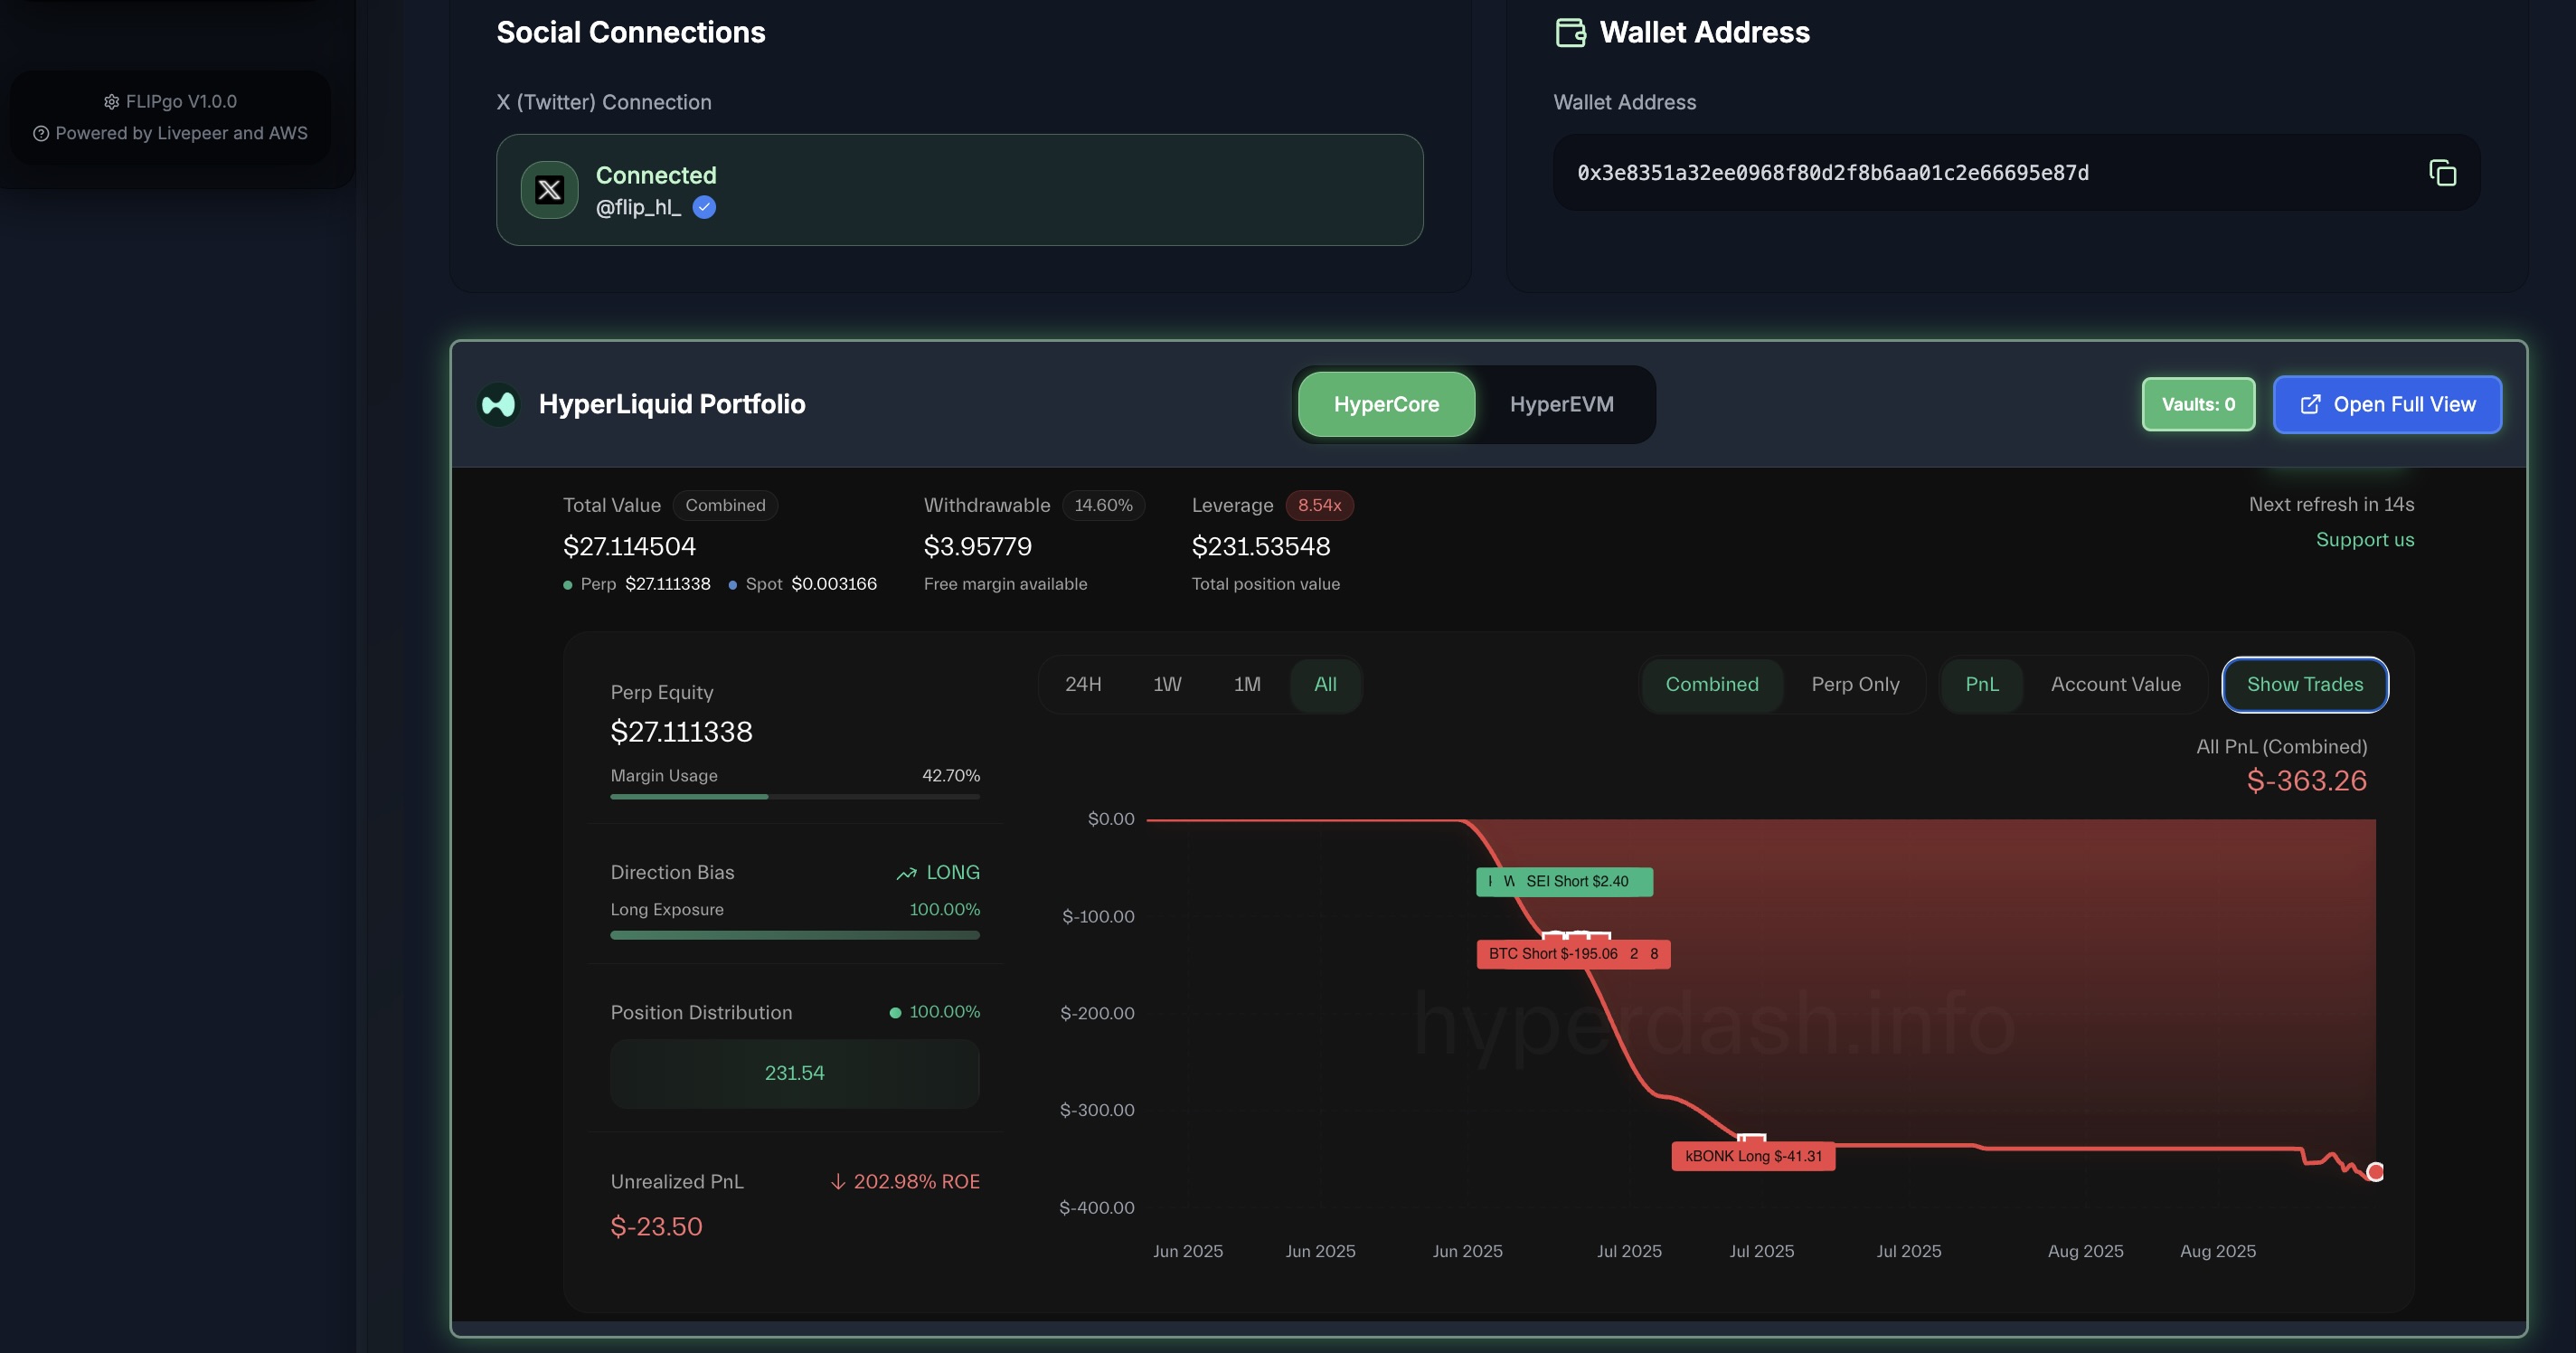
Task: Click the kBONK Long $-41.31 trade marker
Action: (x=1753, y=1156)
